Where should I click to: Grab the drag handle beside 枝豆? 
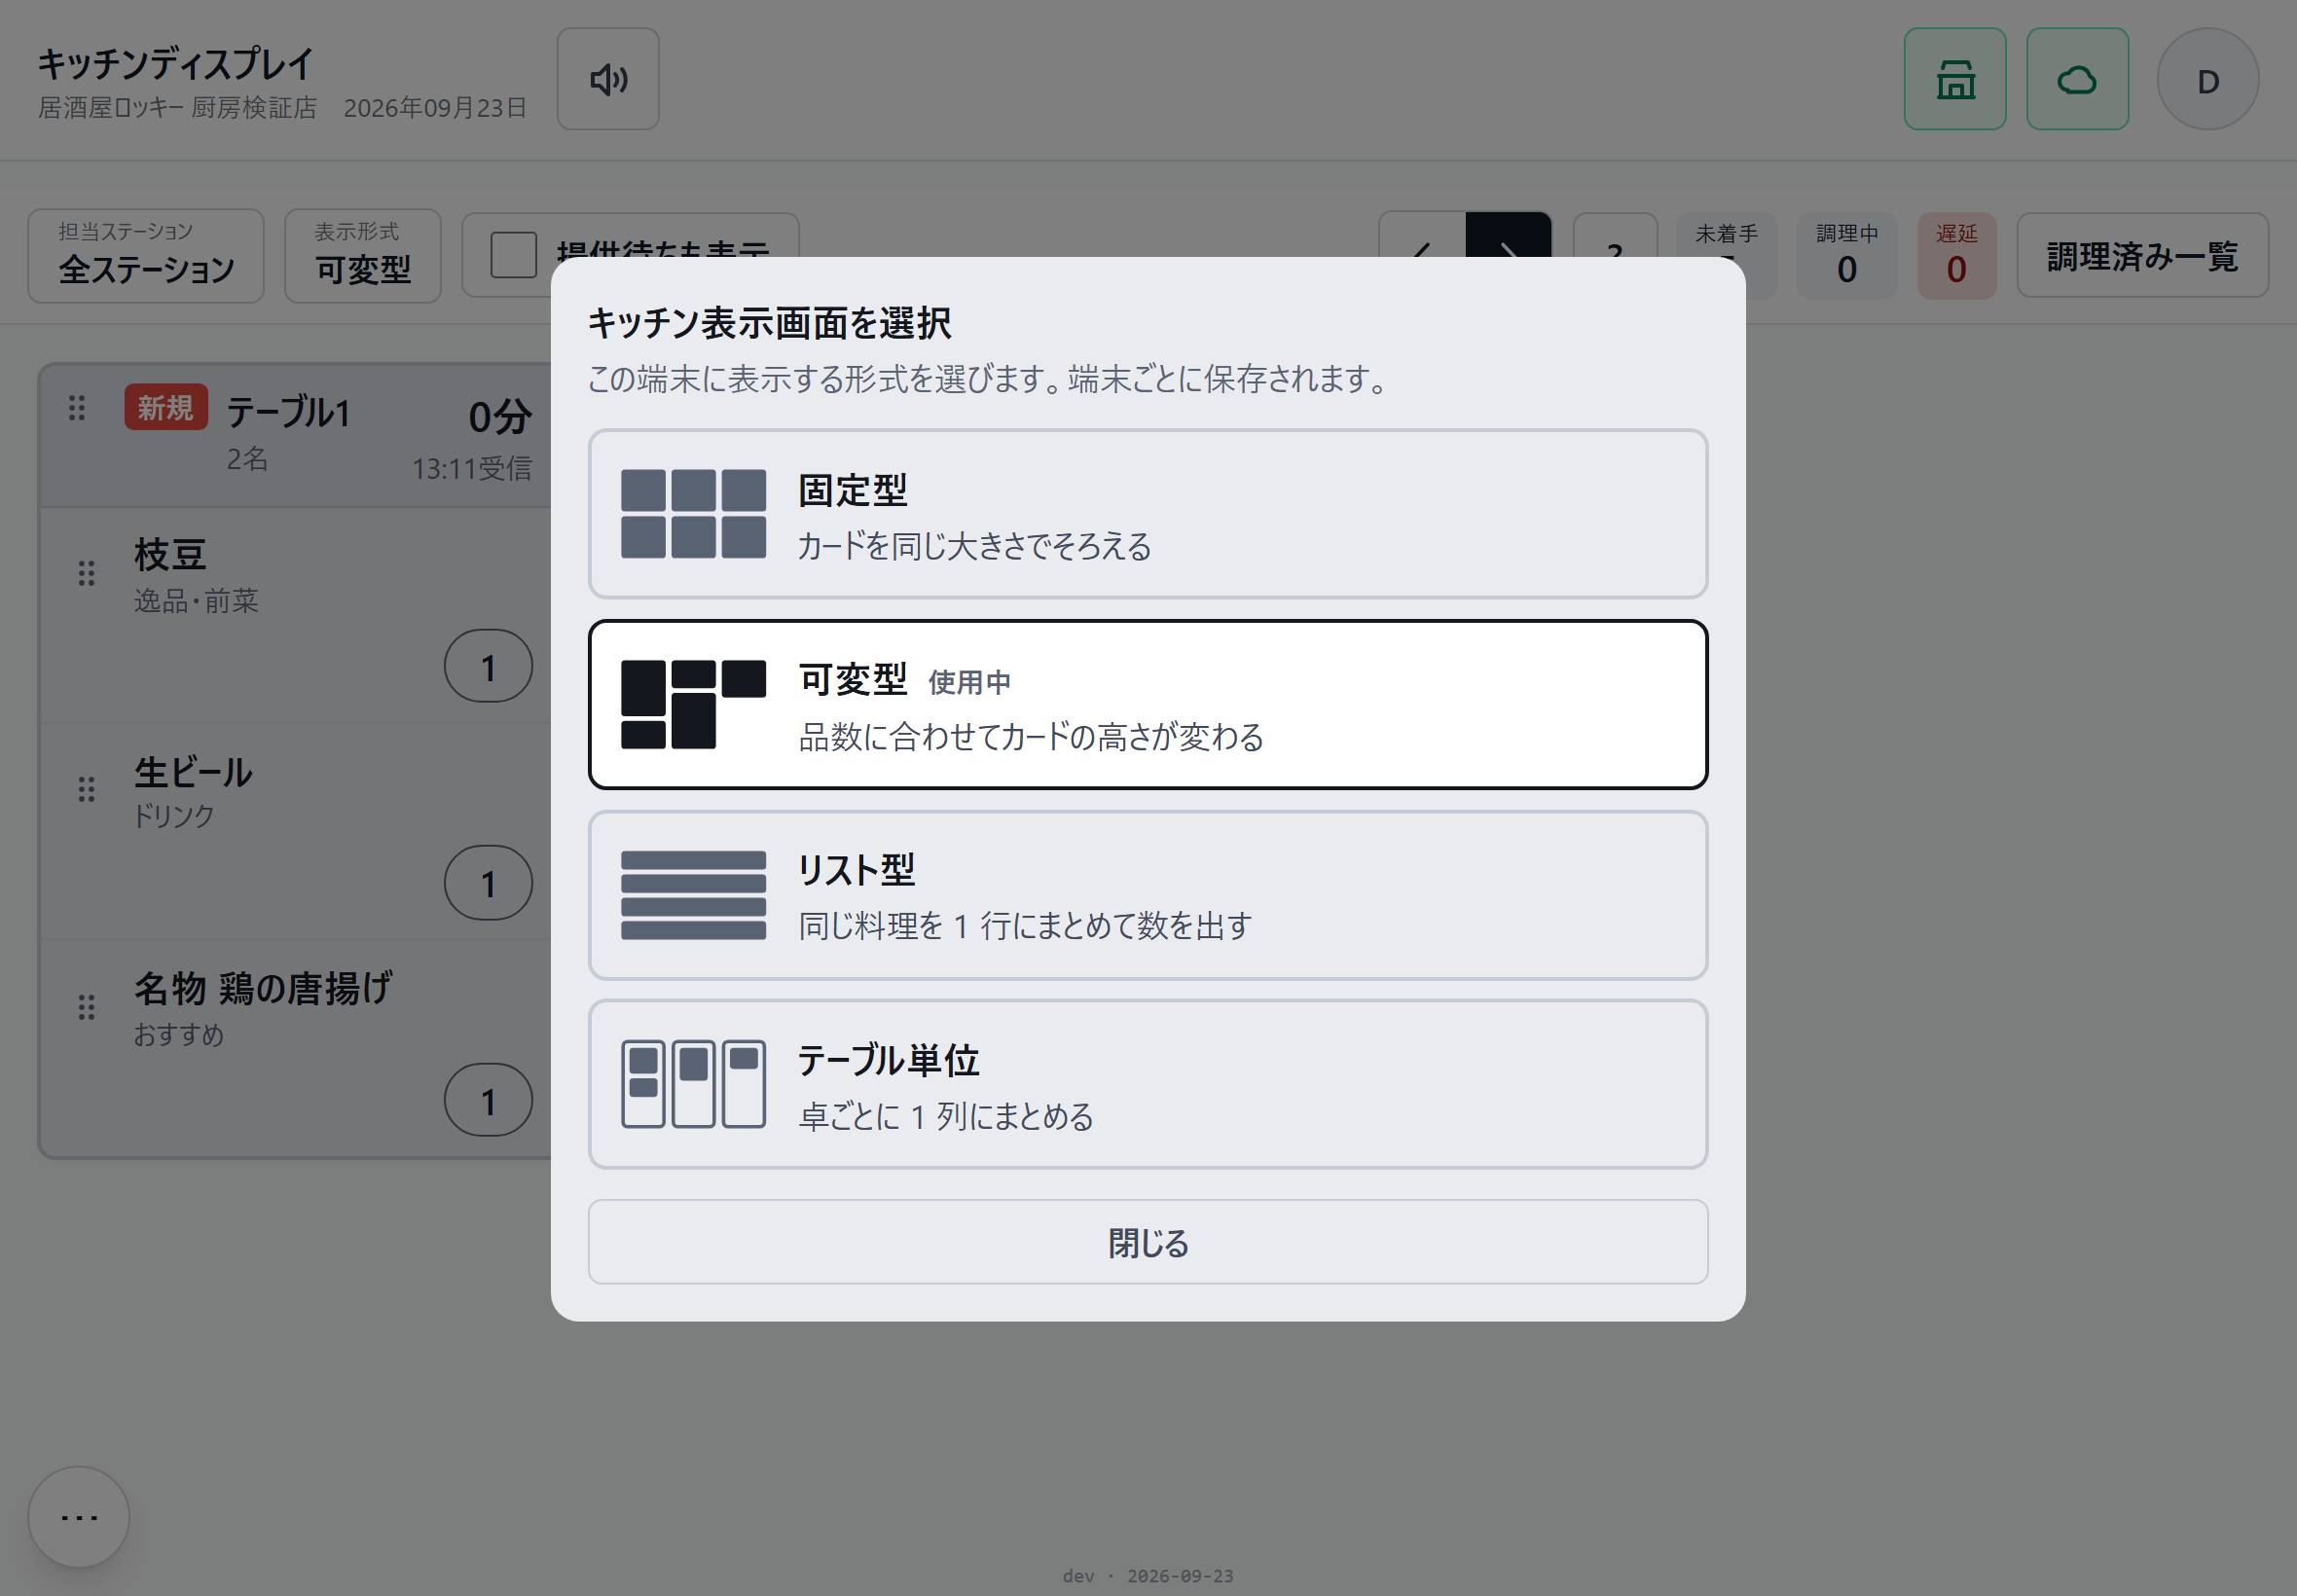[x=87, y=573]
